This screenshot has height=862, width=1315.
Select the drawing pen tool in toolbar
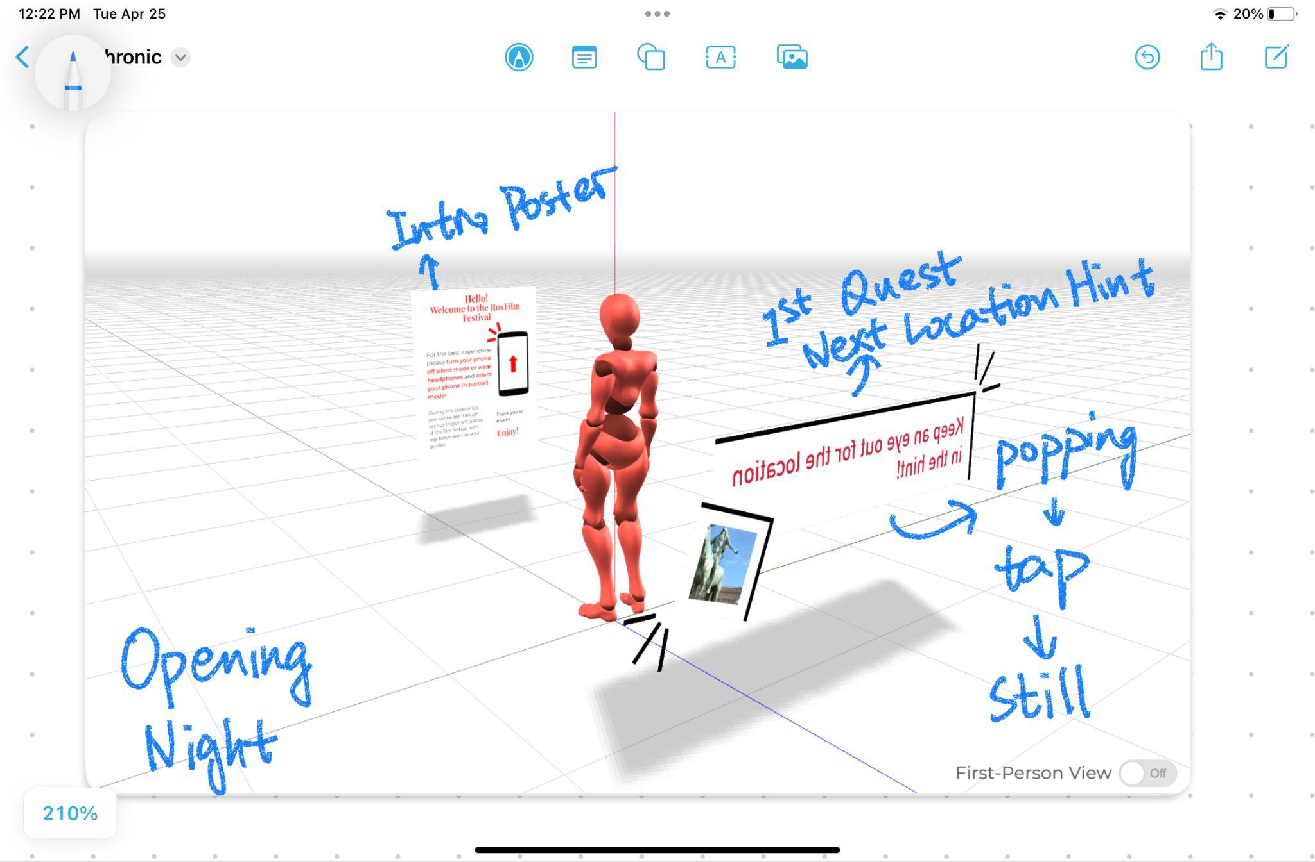[x=519, y=57]
